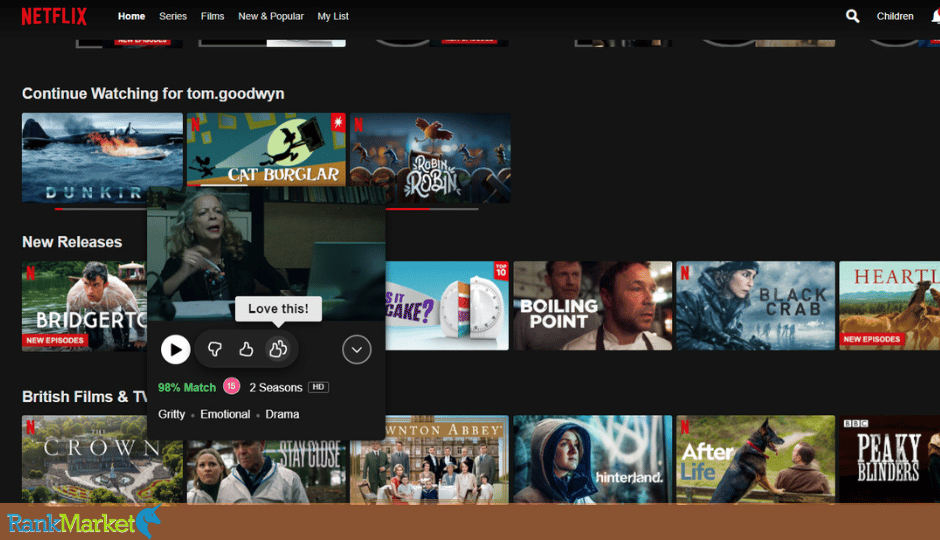The image size is (940, 540).
Task: Open the After Life thumbnail
Action: (x=755, y=459)
